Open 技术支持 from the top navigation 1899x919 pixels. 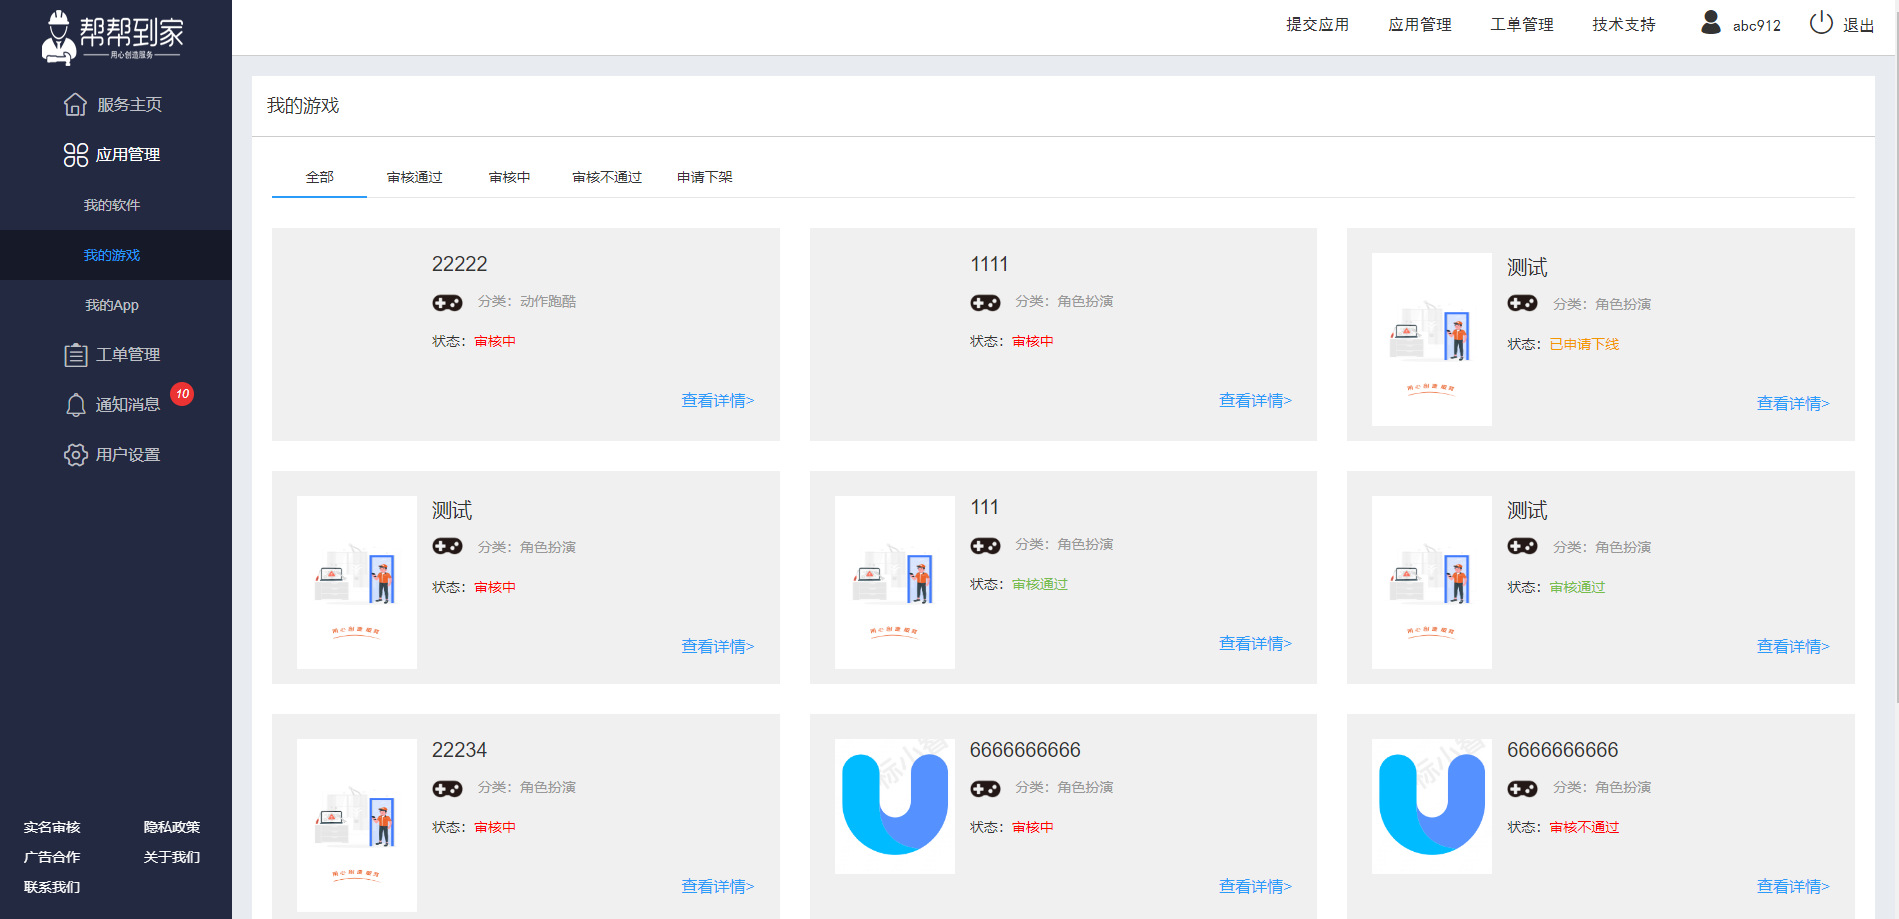(x=1622, y=23)
